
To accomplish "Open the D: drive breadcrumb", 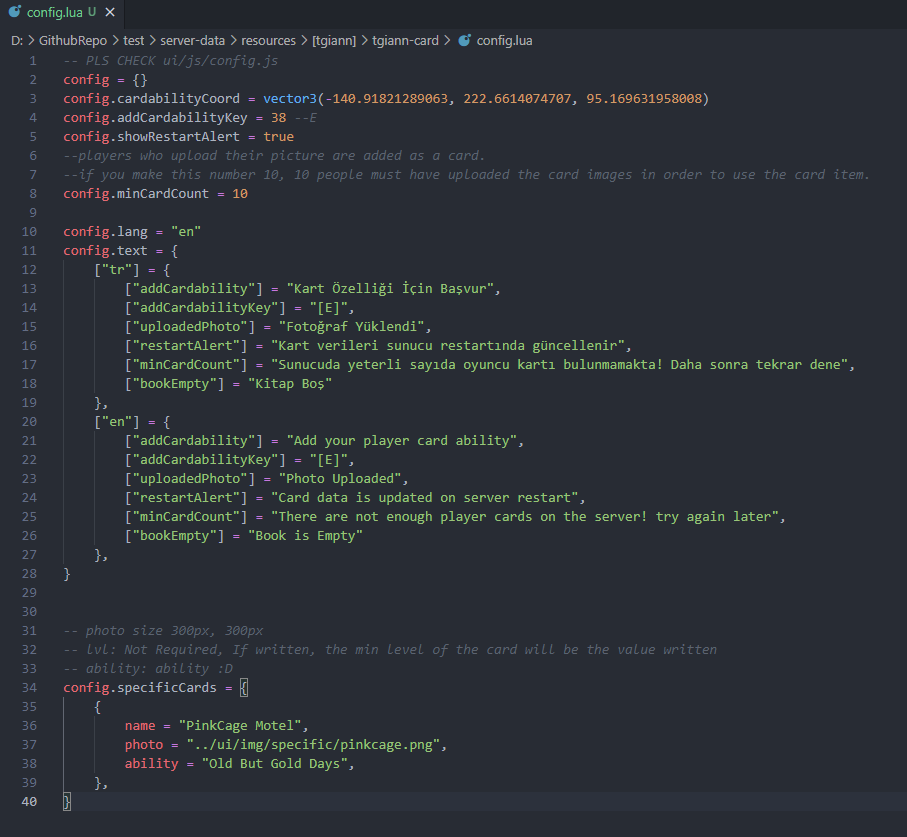I will click(x=17, y=41).
